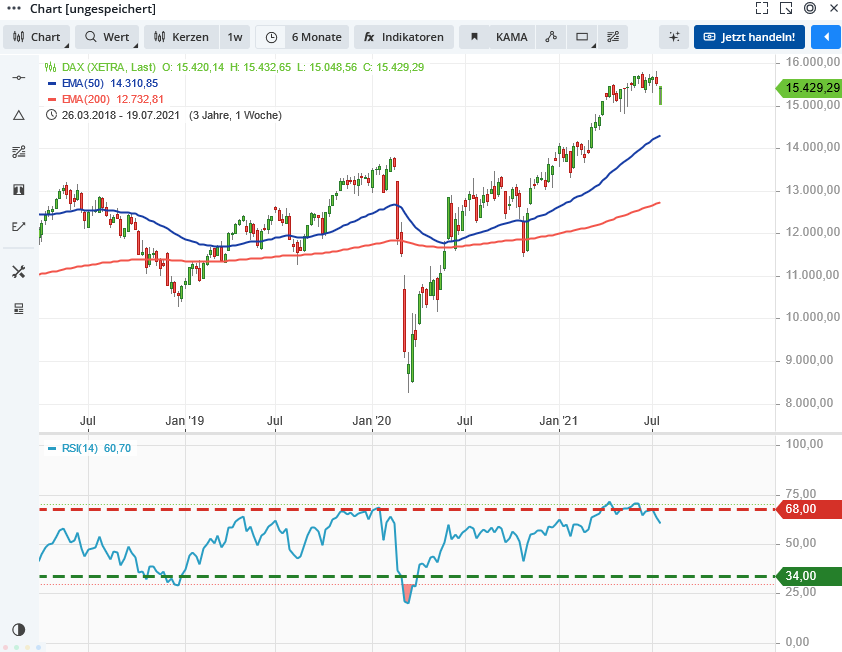Viewport: 842px width, 652px height.
Task: Open the Chart type dropdown
Action: 38,36
